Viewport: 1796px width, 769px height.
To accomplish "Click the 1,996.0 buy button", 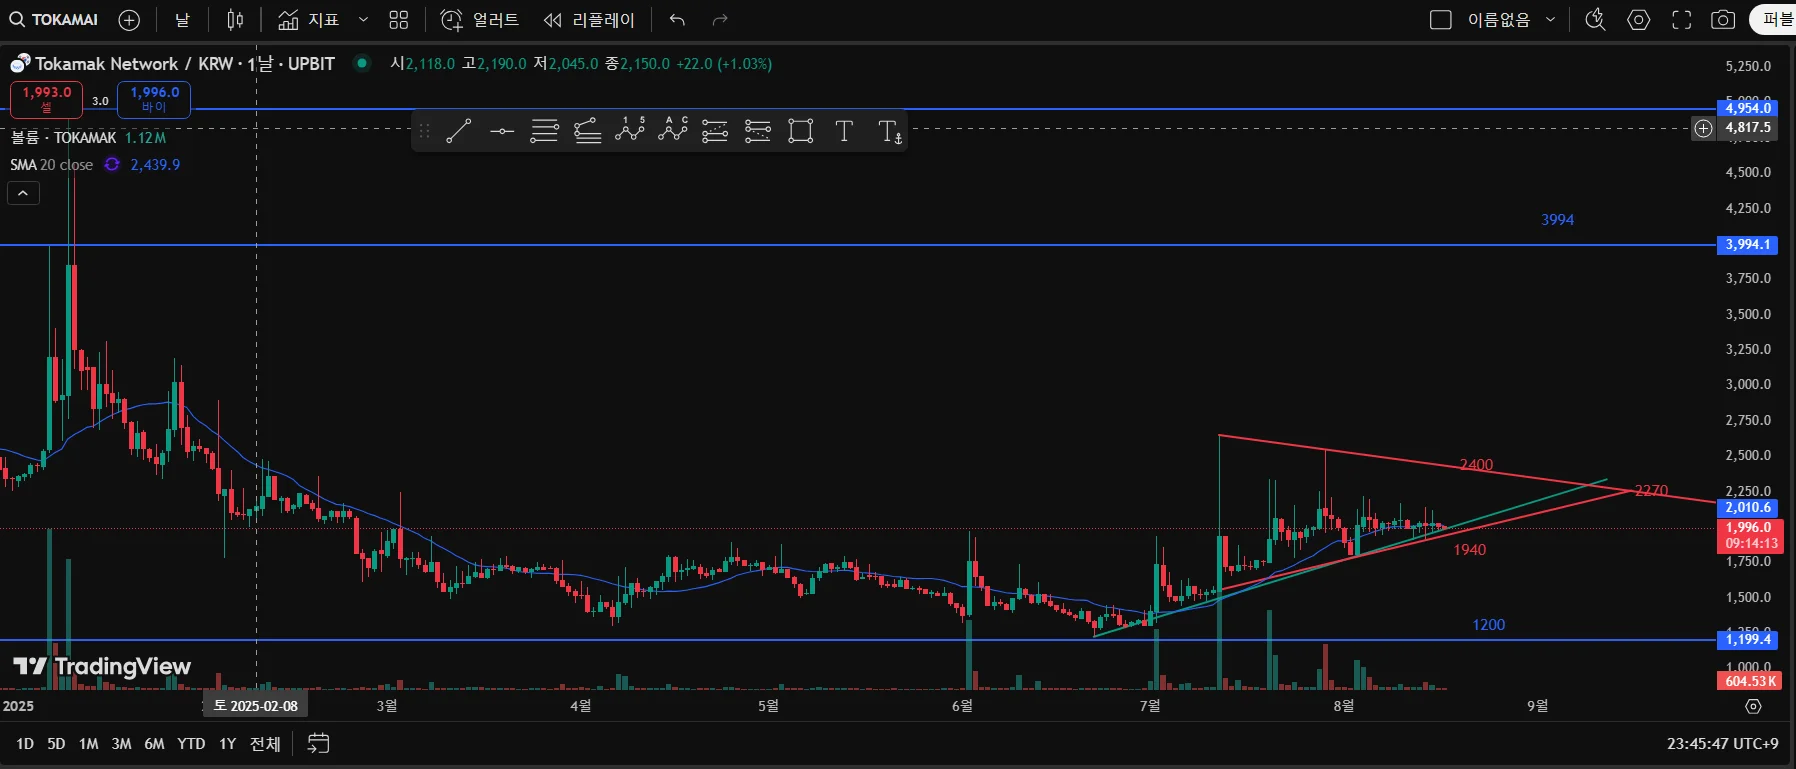I will coord(154,99).
